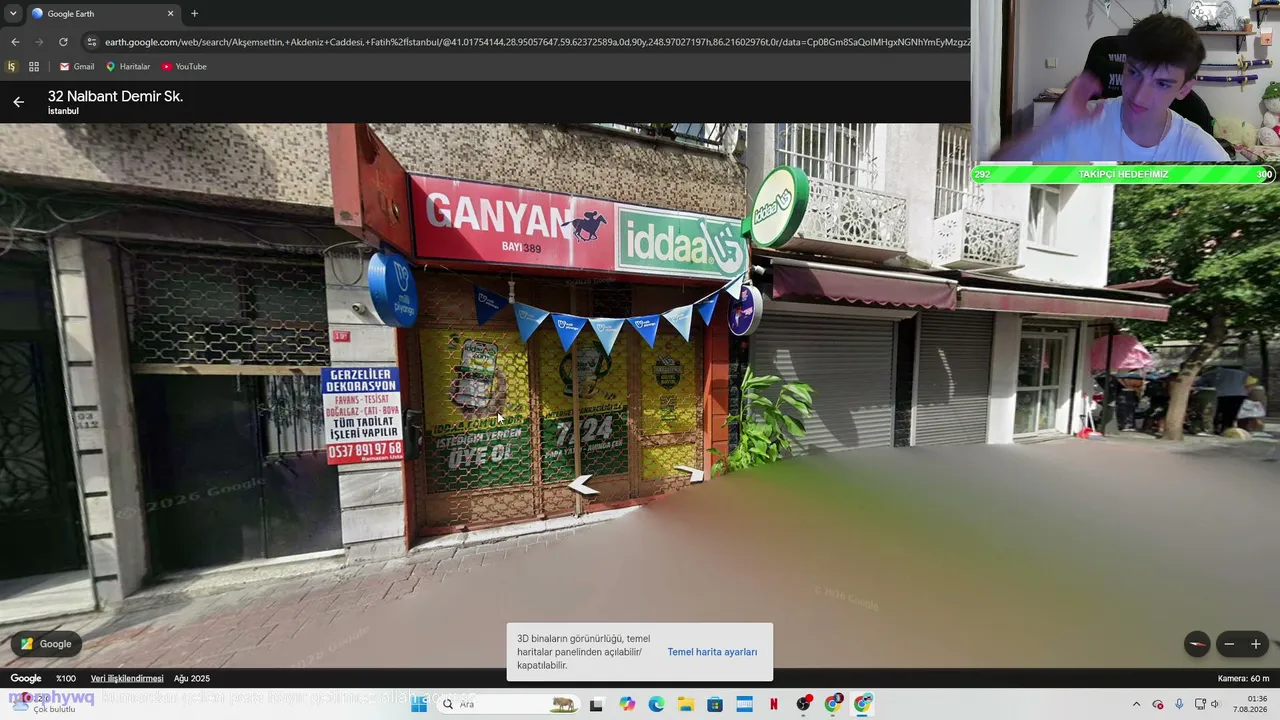1280x720 pixels.
Task: Click the 'Kamera: 60 m' status text
Action: click(x=1244, y=679)
